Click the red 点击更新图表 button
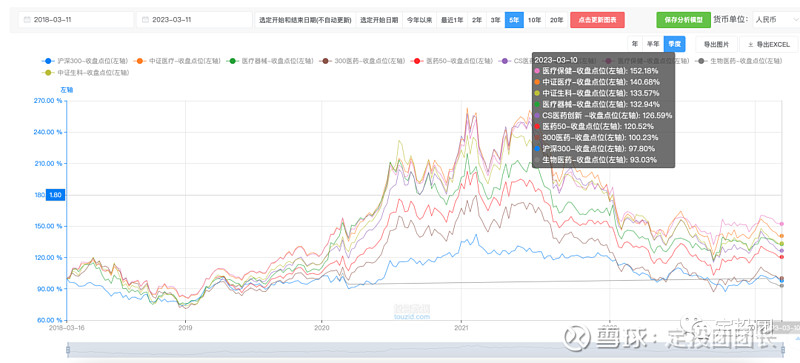 (597, 20)
